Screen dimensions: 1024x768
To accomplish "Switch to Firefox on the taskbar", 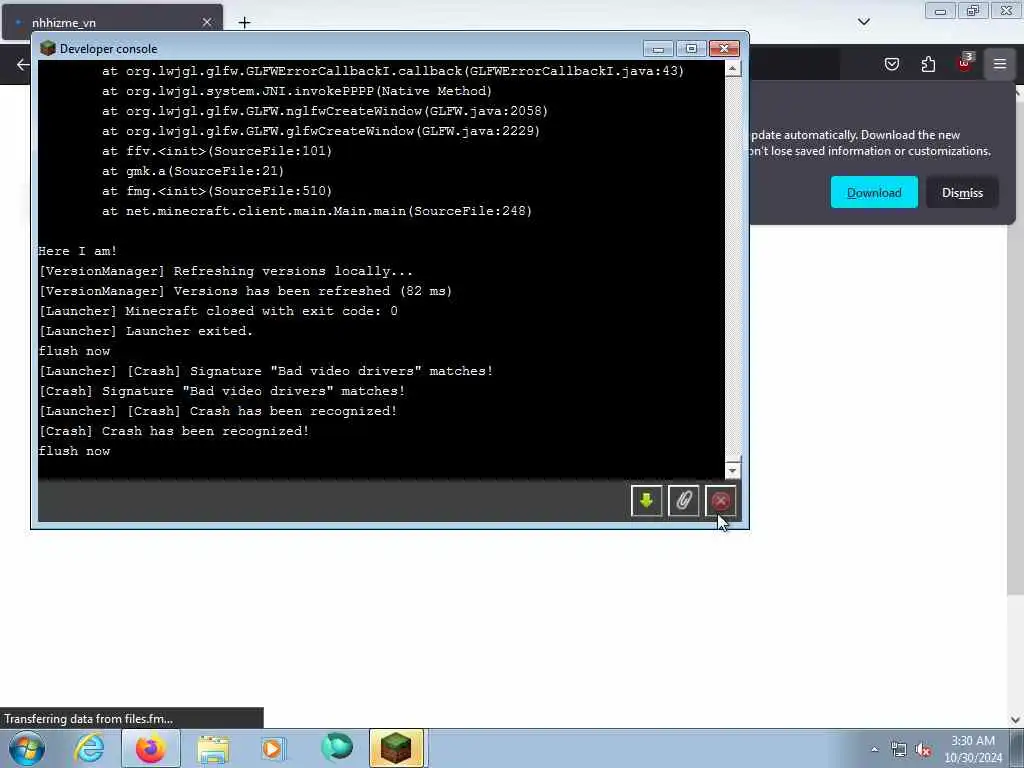I will coord(150,748).
